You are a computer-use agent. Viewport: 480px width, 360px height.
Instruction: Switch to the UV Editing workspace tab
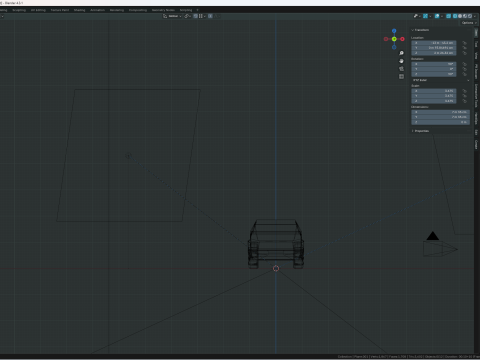(38, 10)
